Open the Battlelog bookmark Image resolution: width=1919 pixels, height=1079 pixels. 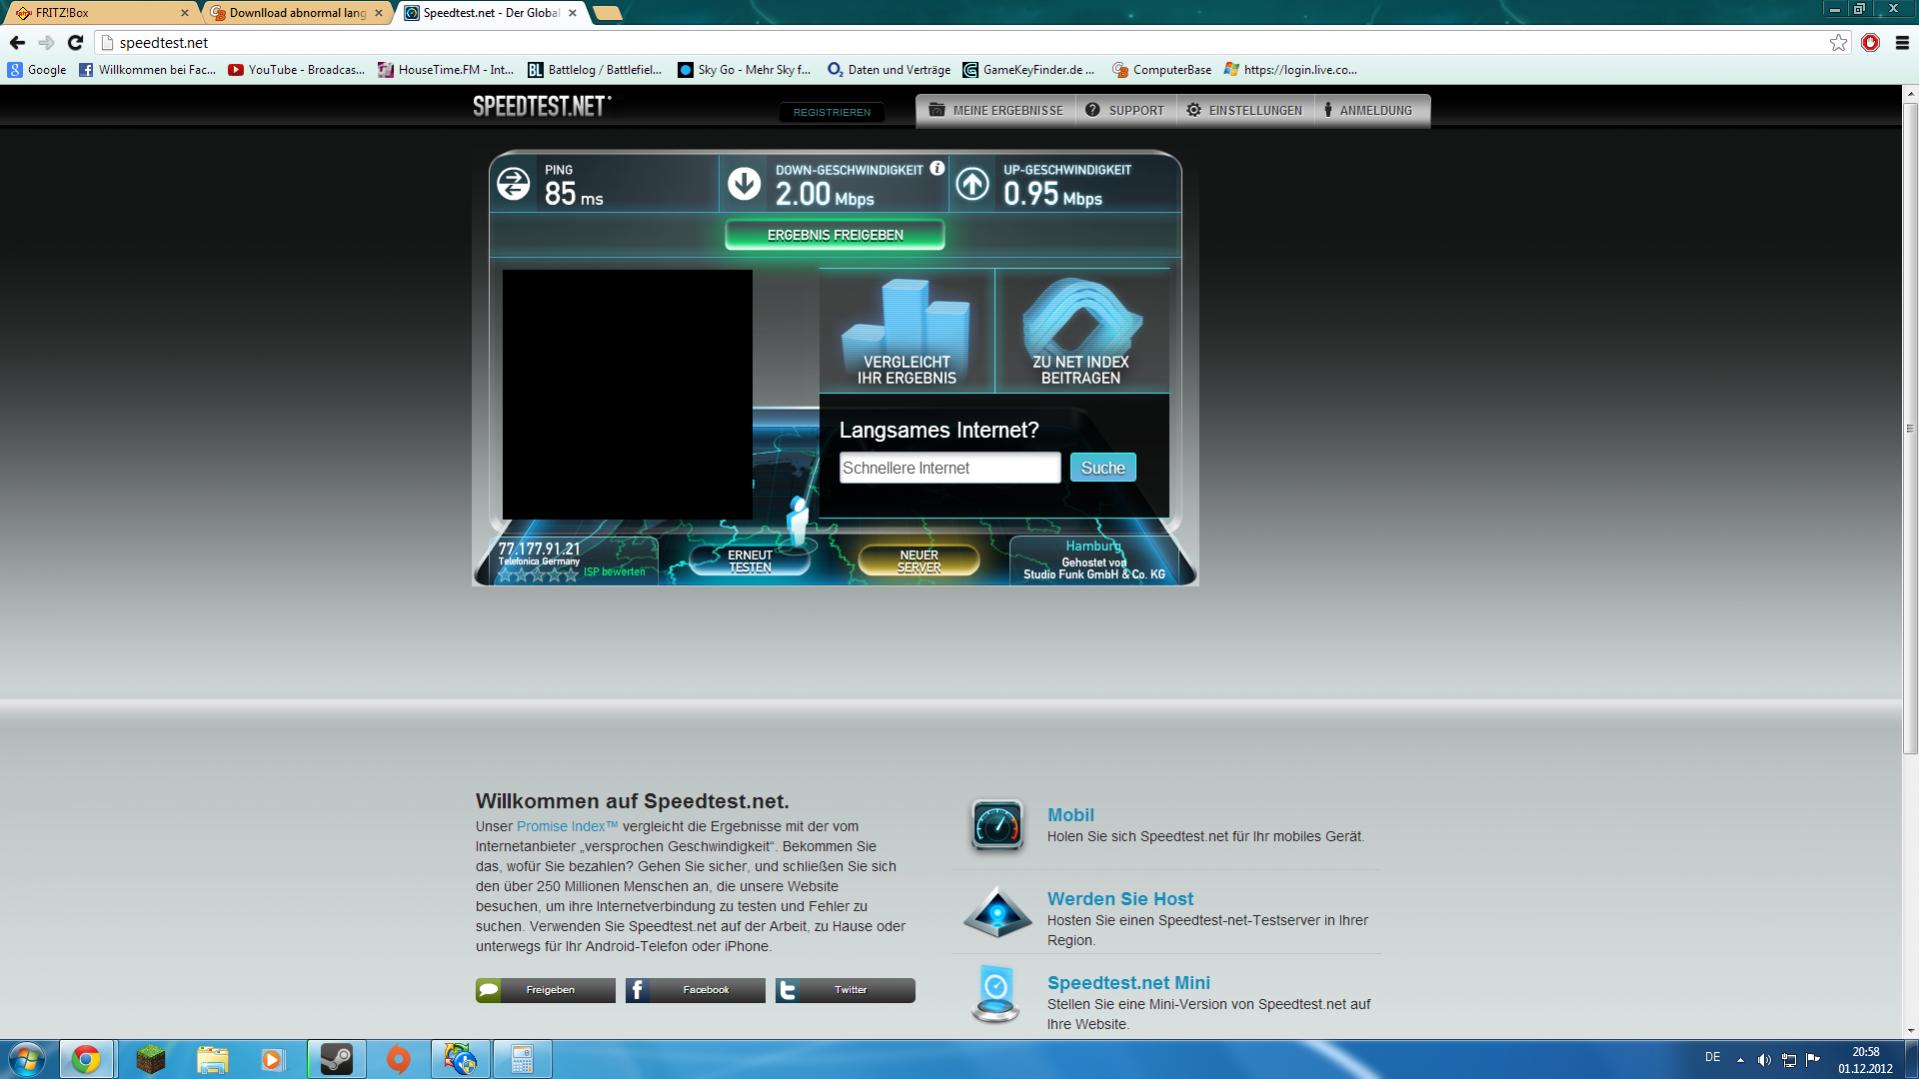point(594,70)
